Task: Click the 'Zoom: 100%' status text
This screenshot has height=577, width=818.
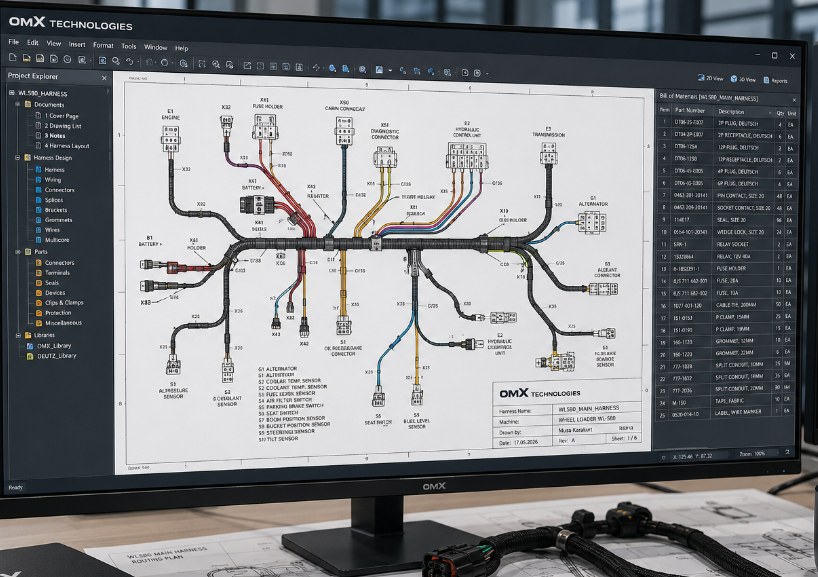Action: (x=752, y=454)
